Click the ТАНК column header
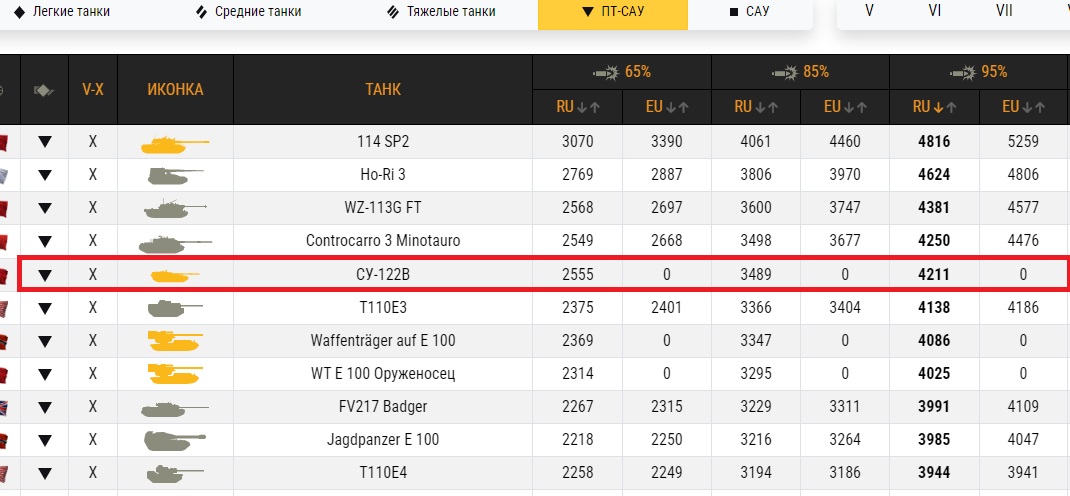The image size is (1070, 496). coord(383,90)
